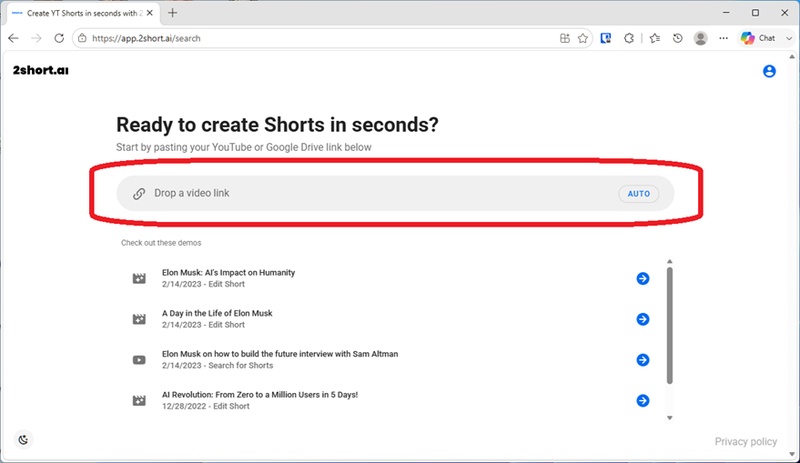Open the Copilot Chat button
The width and height of the screenshot is (800, 463).
pyautogui.click(x=758, y=38)
